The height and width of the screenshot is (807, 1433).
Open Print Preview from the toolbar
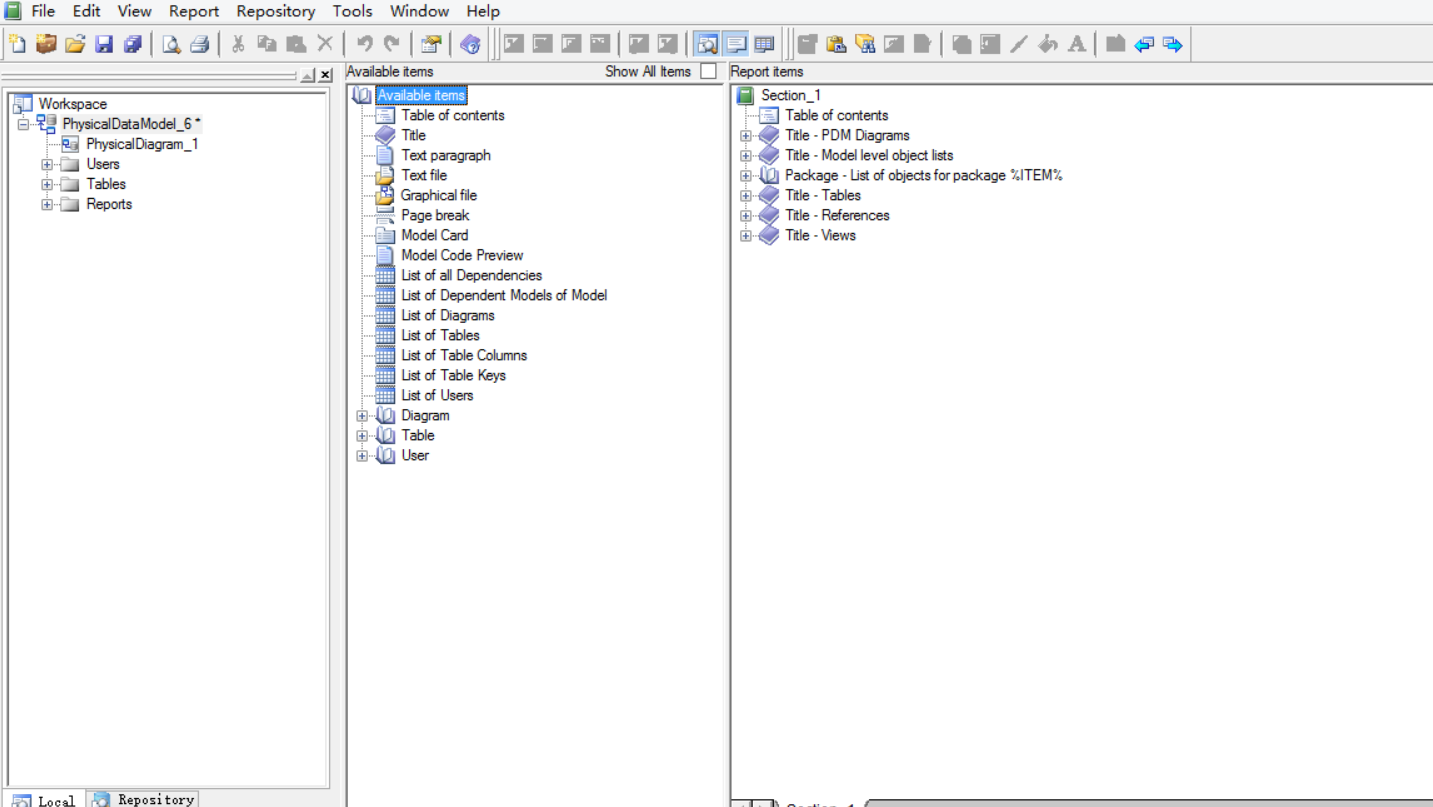click(171, 44)
